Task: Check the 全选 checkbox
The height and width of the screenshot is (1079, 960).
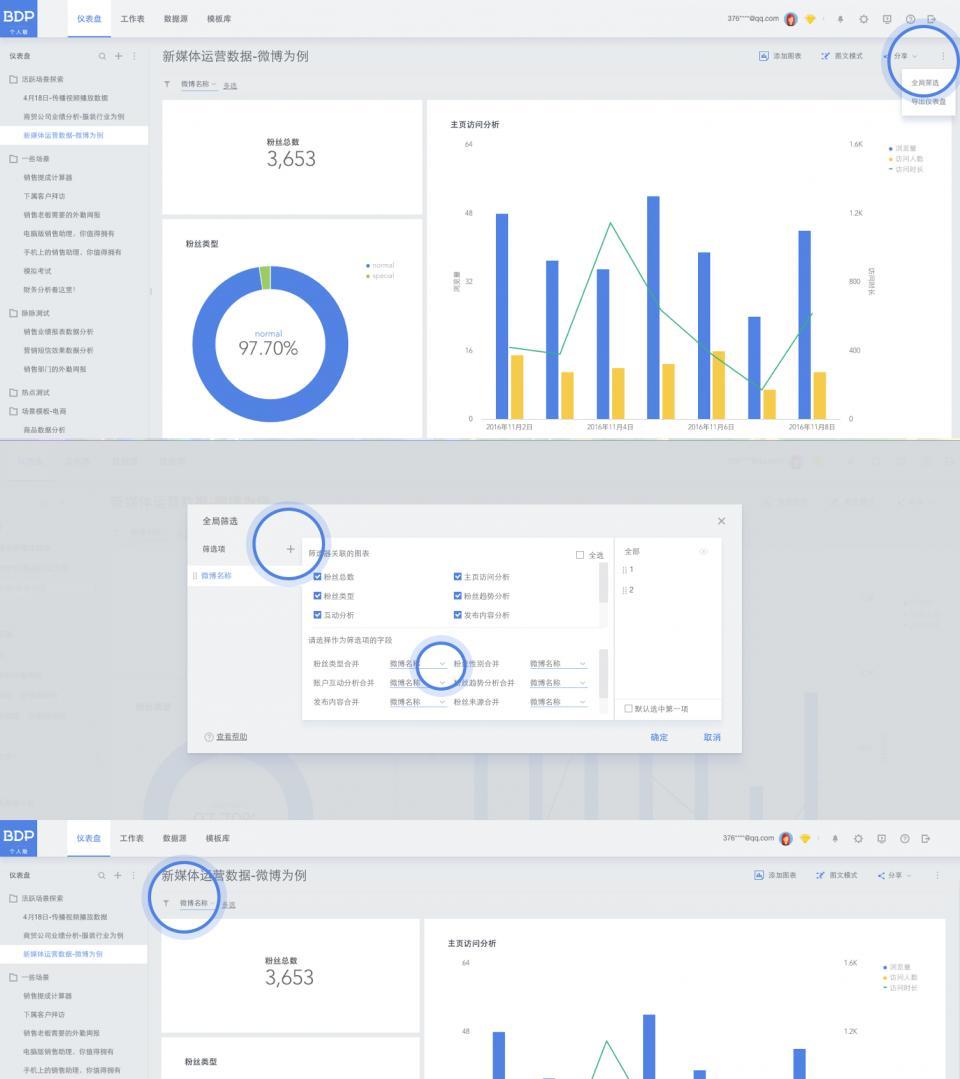Action: 580,555
